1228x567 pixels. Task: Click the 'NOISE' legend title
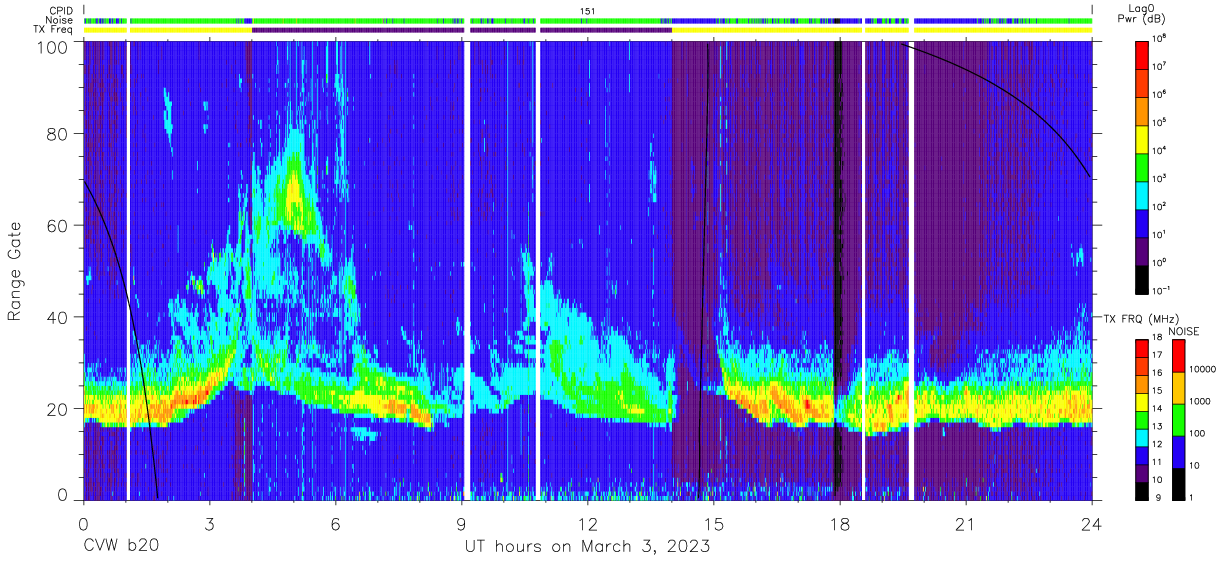tap(1183, 331)
